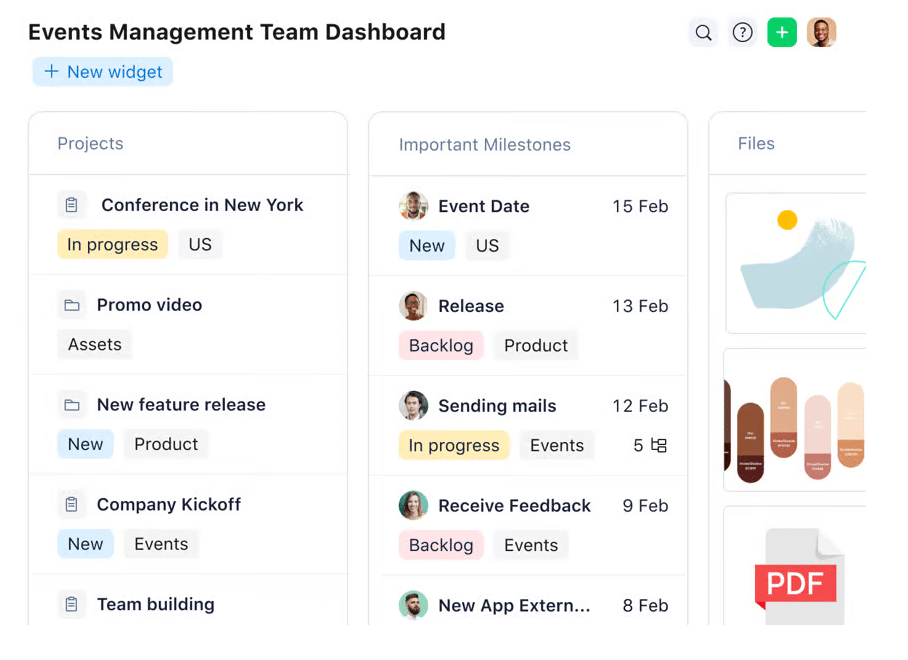The width and height of the screenshot is (908, 660).
Task: Click folder icon beside New feature release
Action: pyautogui.click(x=72, y=405)
